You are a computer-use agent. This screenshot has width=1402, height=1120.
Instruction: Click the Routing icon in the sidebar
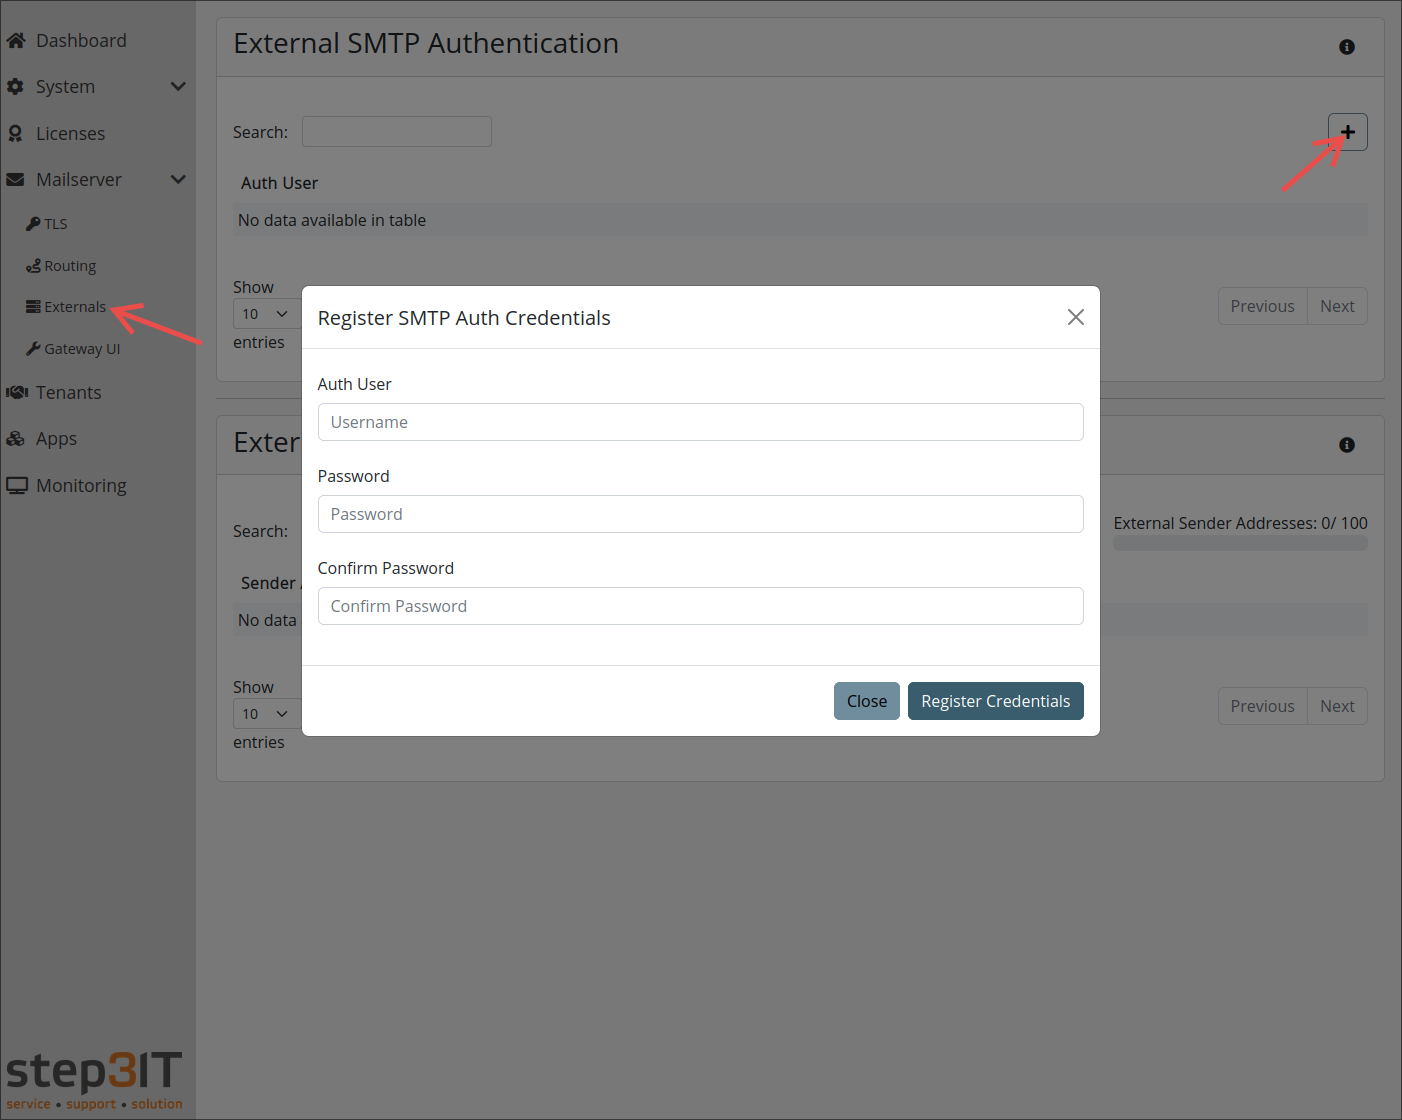pyautogui.click(x=33, y=265)
